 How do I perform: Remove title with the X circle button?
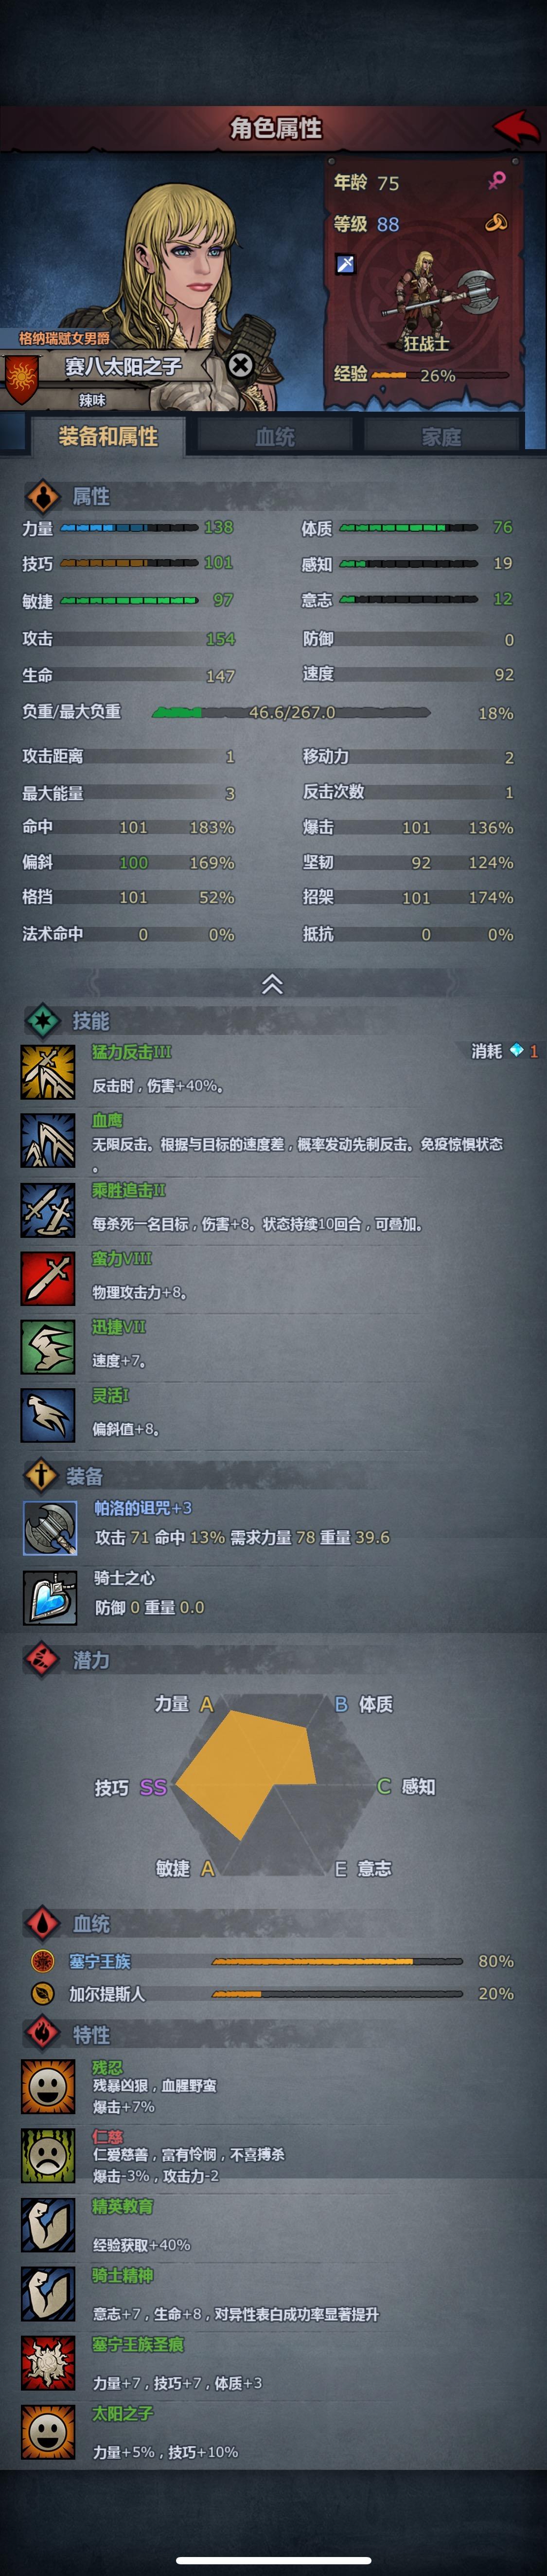(x=240, y=365)
